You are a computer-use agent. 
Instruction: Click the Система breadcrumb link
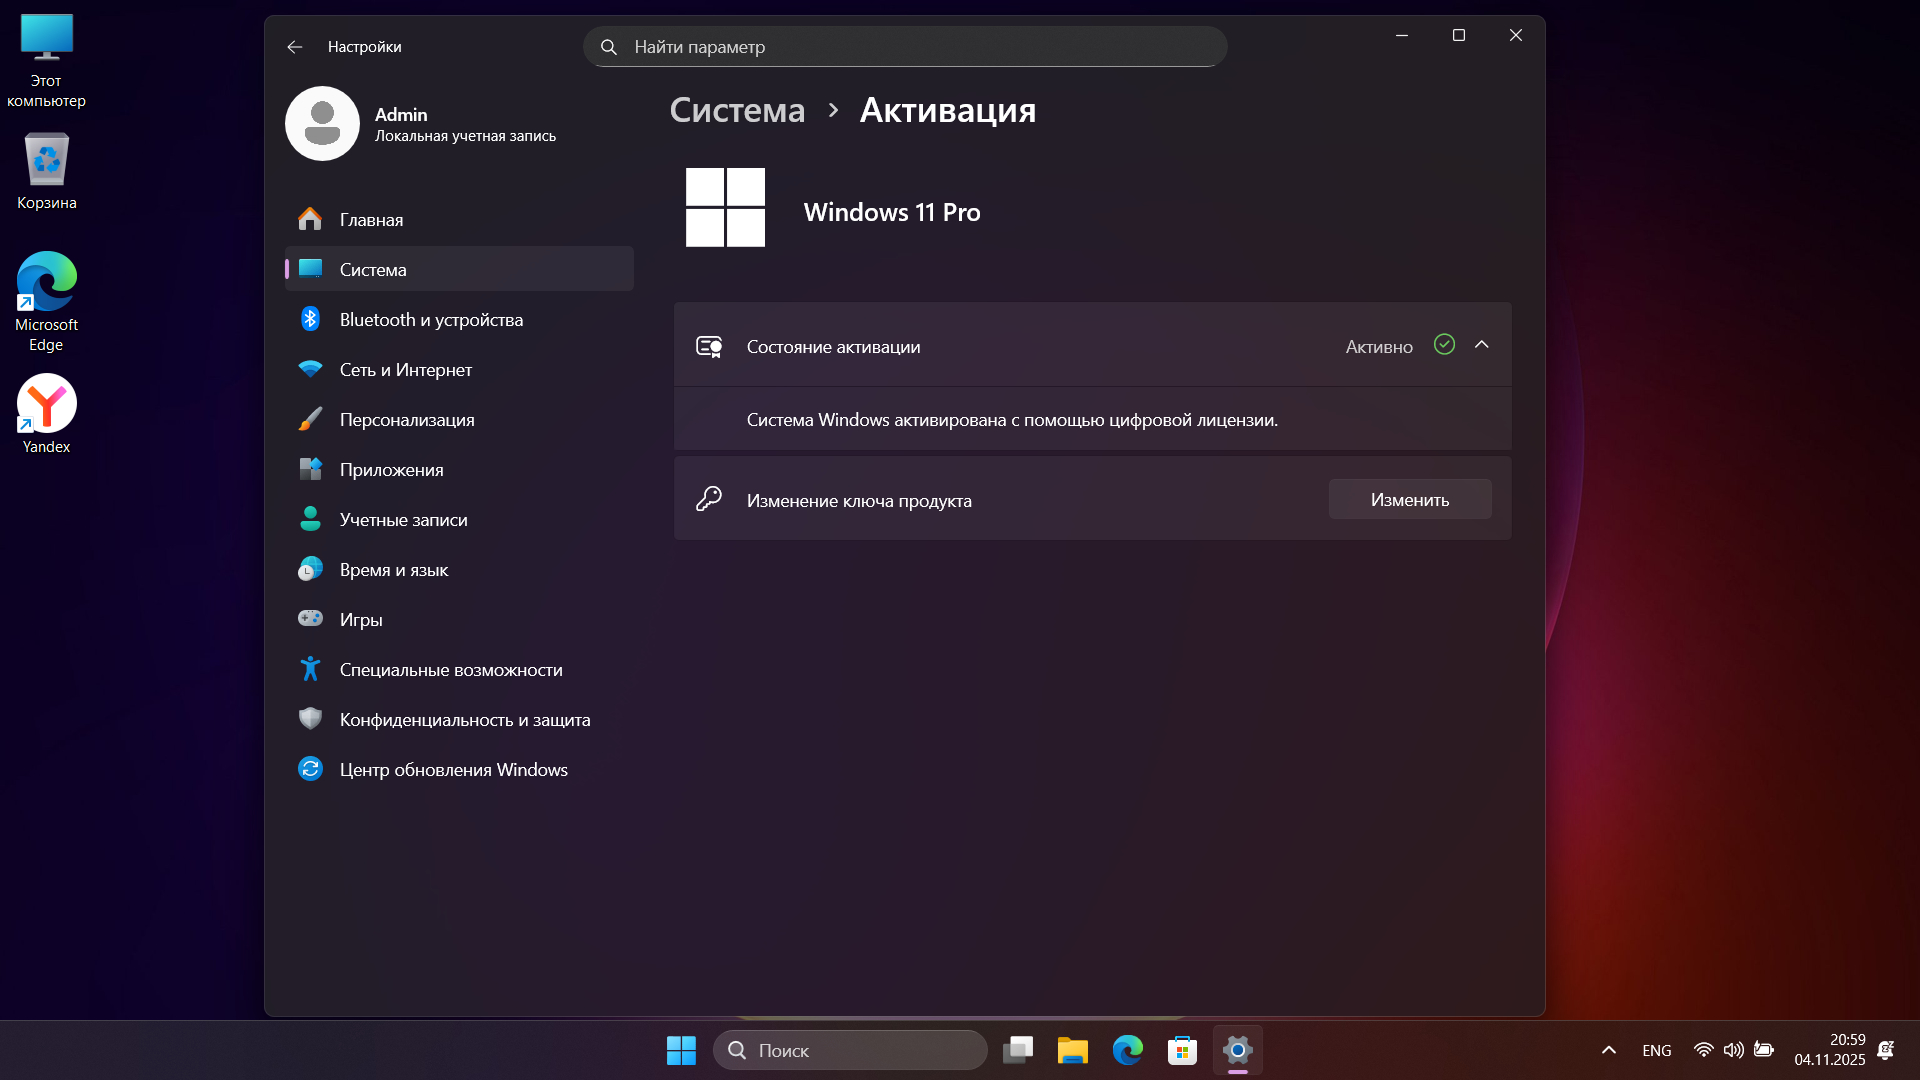[x=737, y=110]
